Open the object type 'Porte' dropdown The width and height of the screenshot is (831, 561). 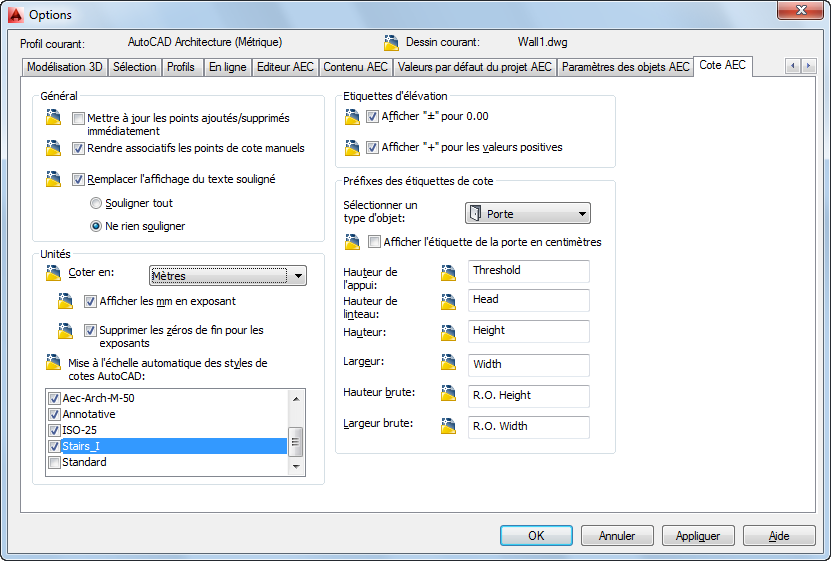(x=528, y=213)
